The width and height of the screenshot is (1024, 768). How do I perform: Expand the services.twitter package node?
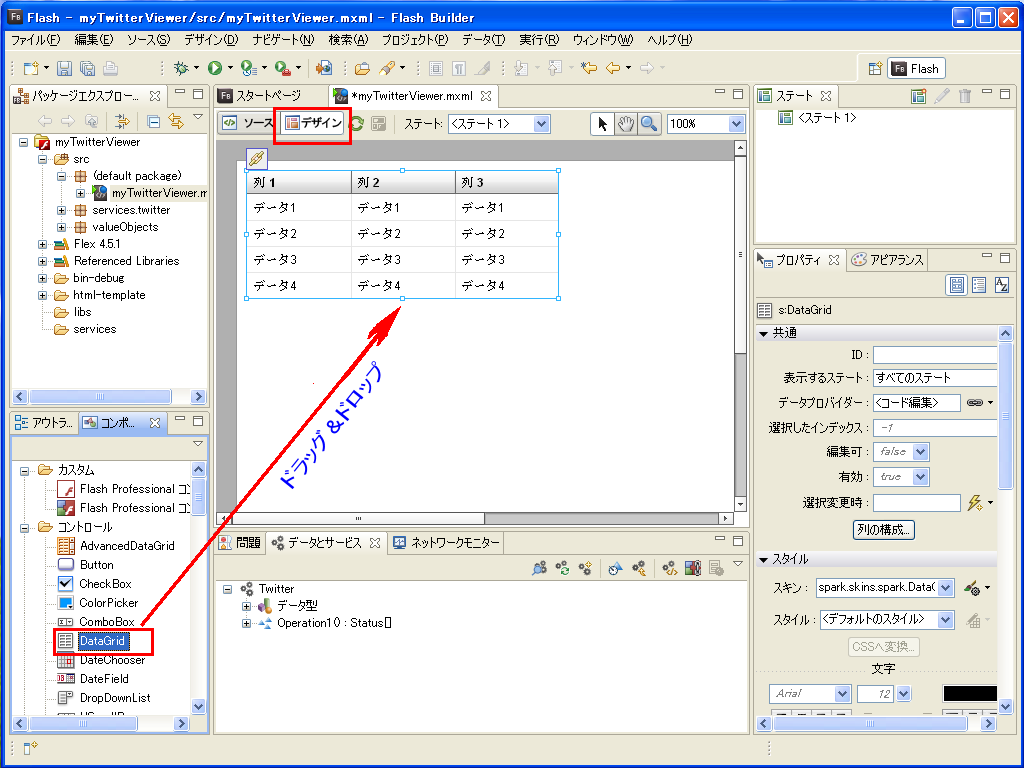61,210
